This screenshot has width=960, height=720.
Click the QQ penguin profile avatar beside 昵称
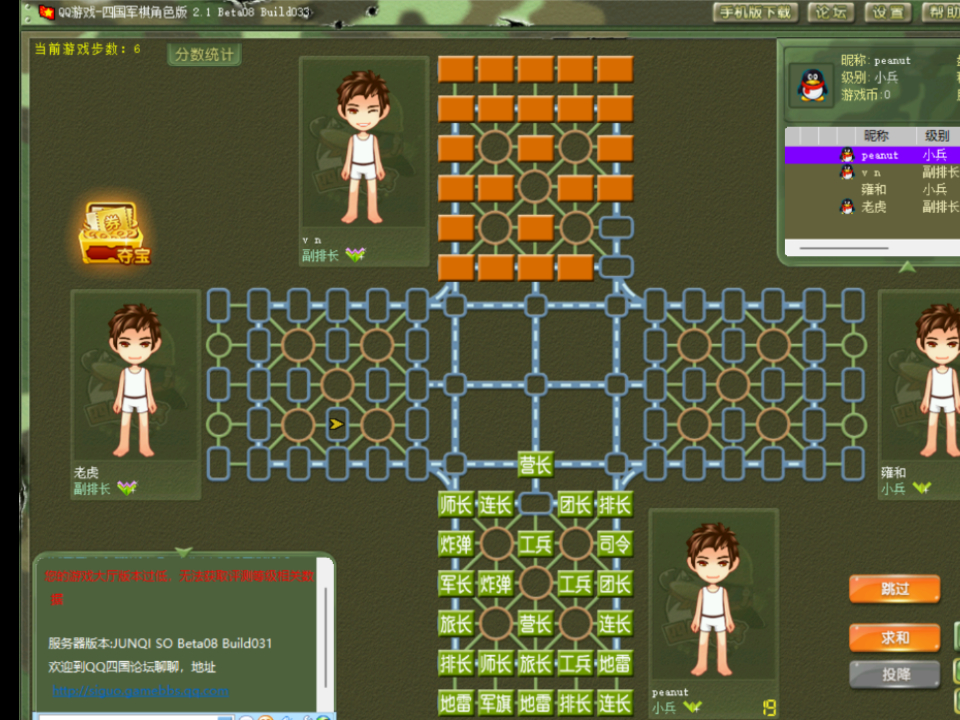click(x=812, y=85)
